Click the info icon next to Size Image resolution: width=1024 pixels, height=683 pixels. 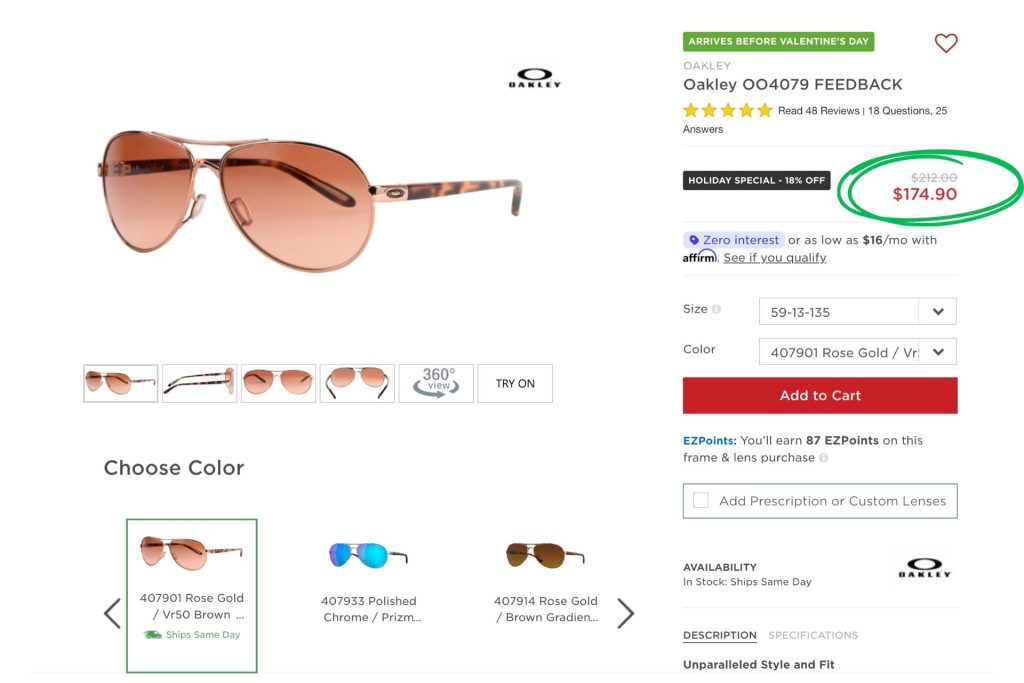point(717,309)
